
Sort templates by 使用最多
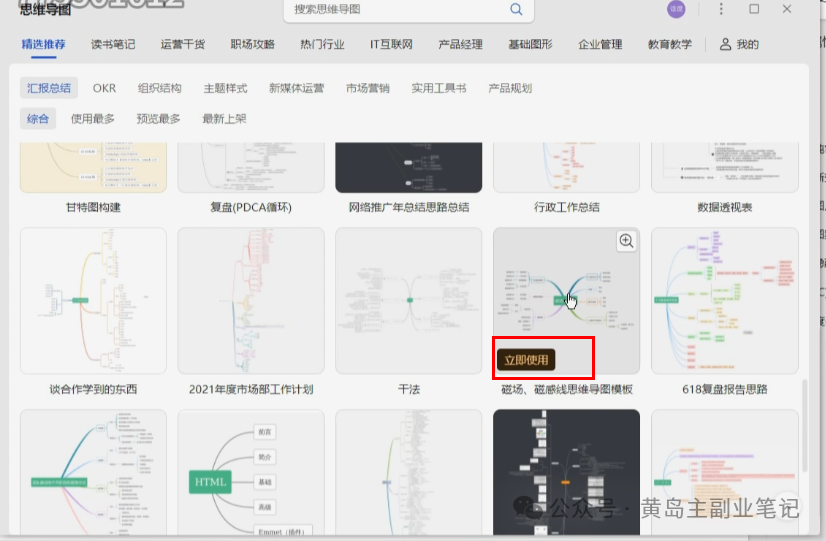pos(93,119)
